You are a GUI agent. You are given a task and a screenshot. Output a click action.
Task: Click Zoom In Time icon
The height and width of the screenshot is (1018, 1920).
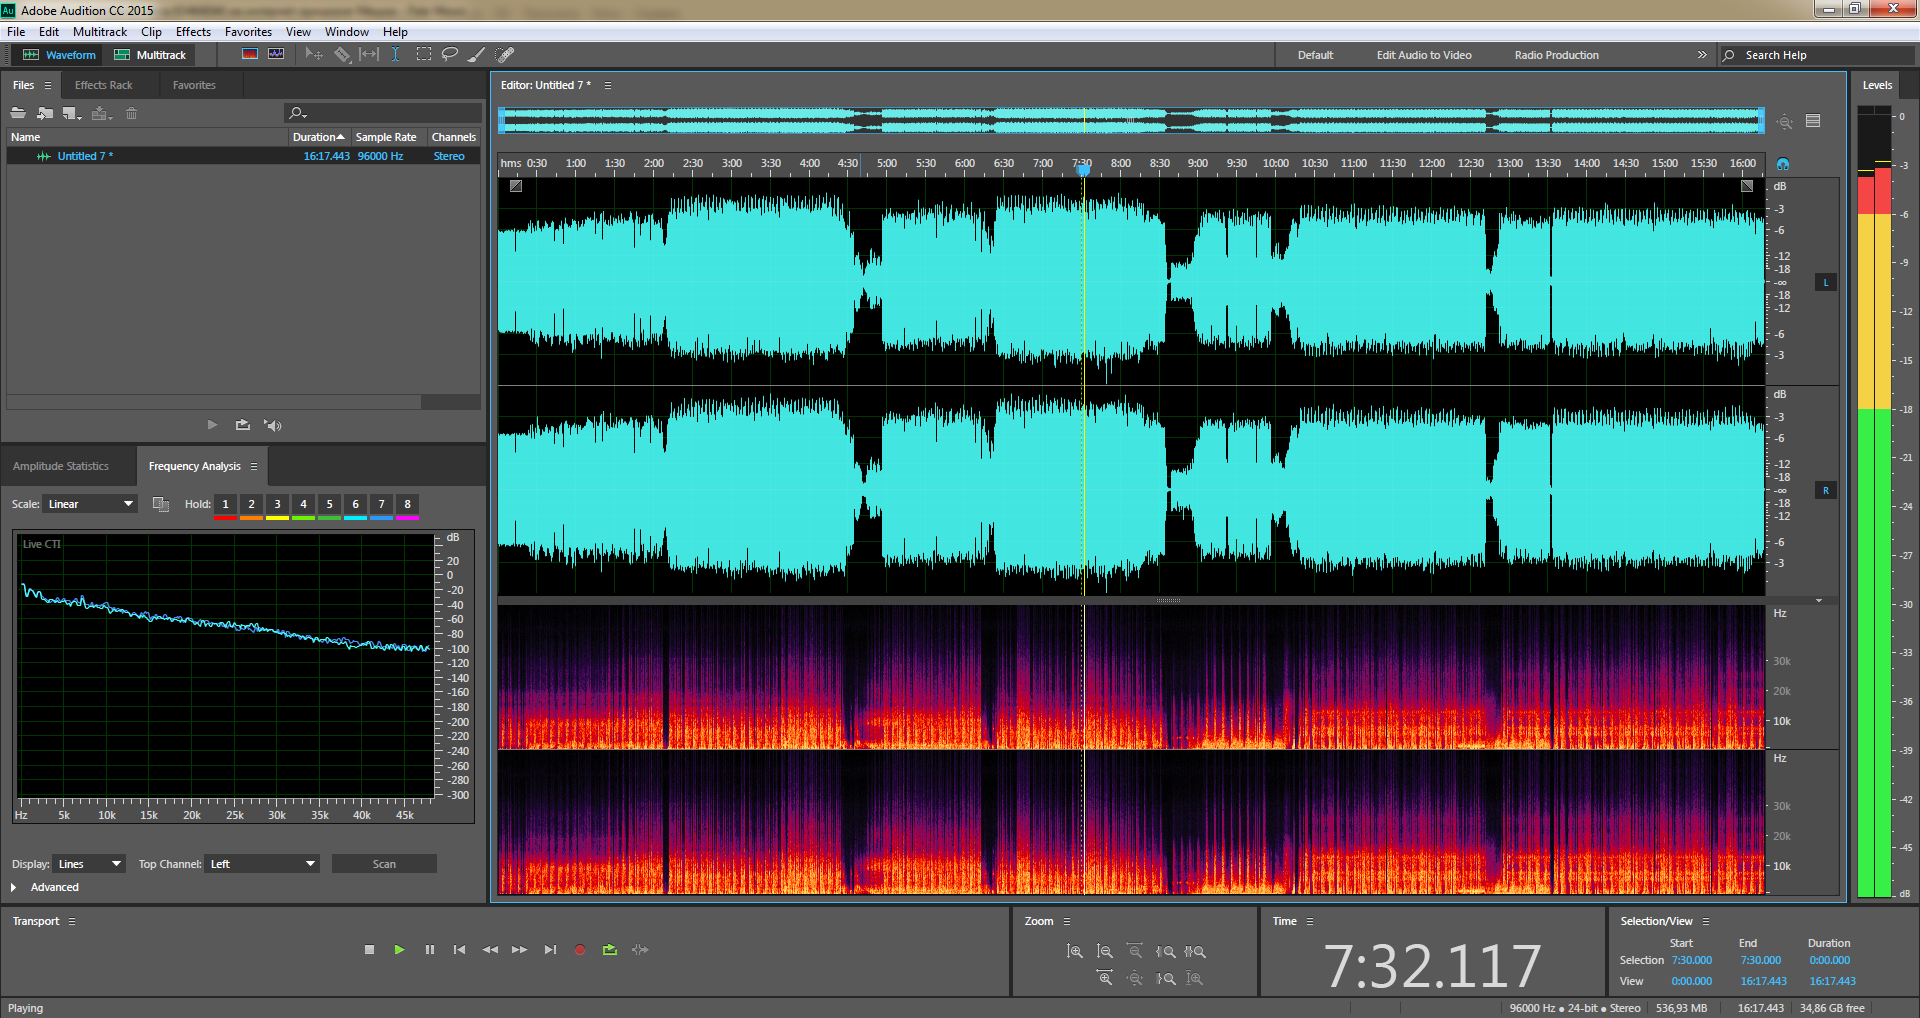[1105, 978]
